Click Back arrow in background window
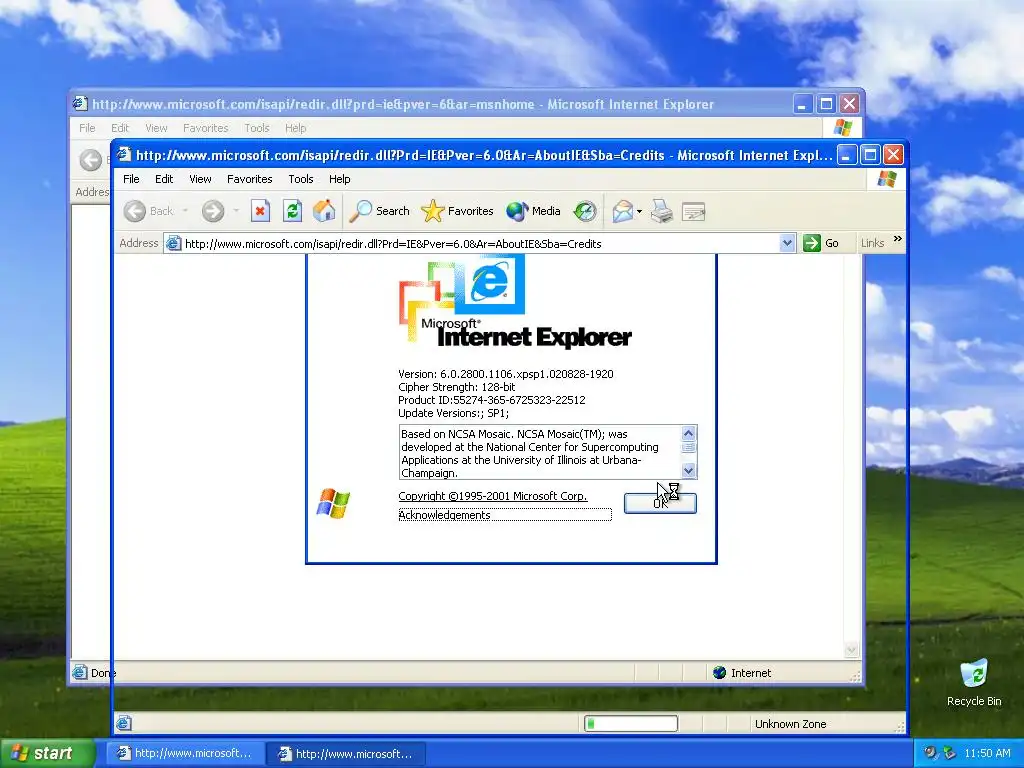1024x768 pixels. click(x=91, y=160)
